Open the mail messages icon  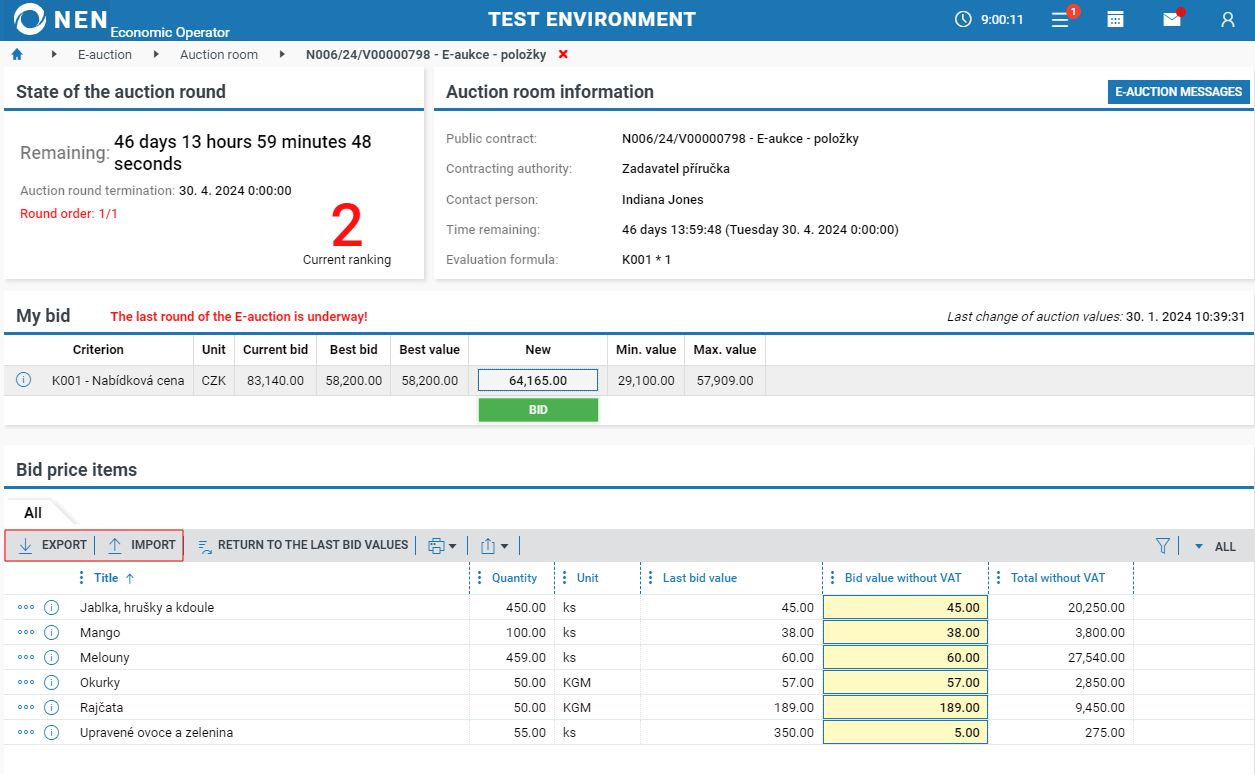[1171, 19]
